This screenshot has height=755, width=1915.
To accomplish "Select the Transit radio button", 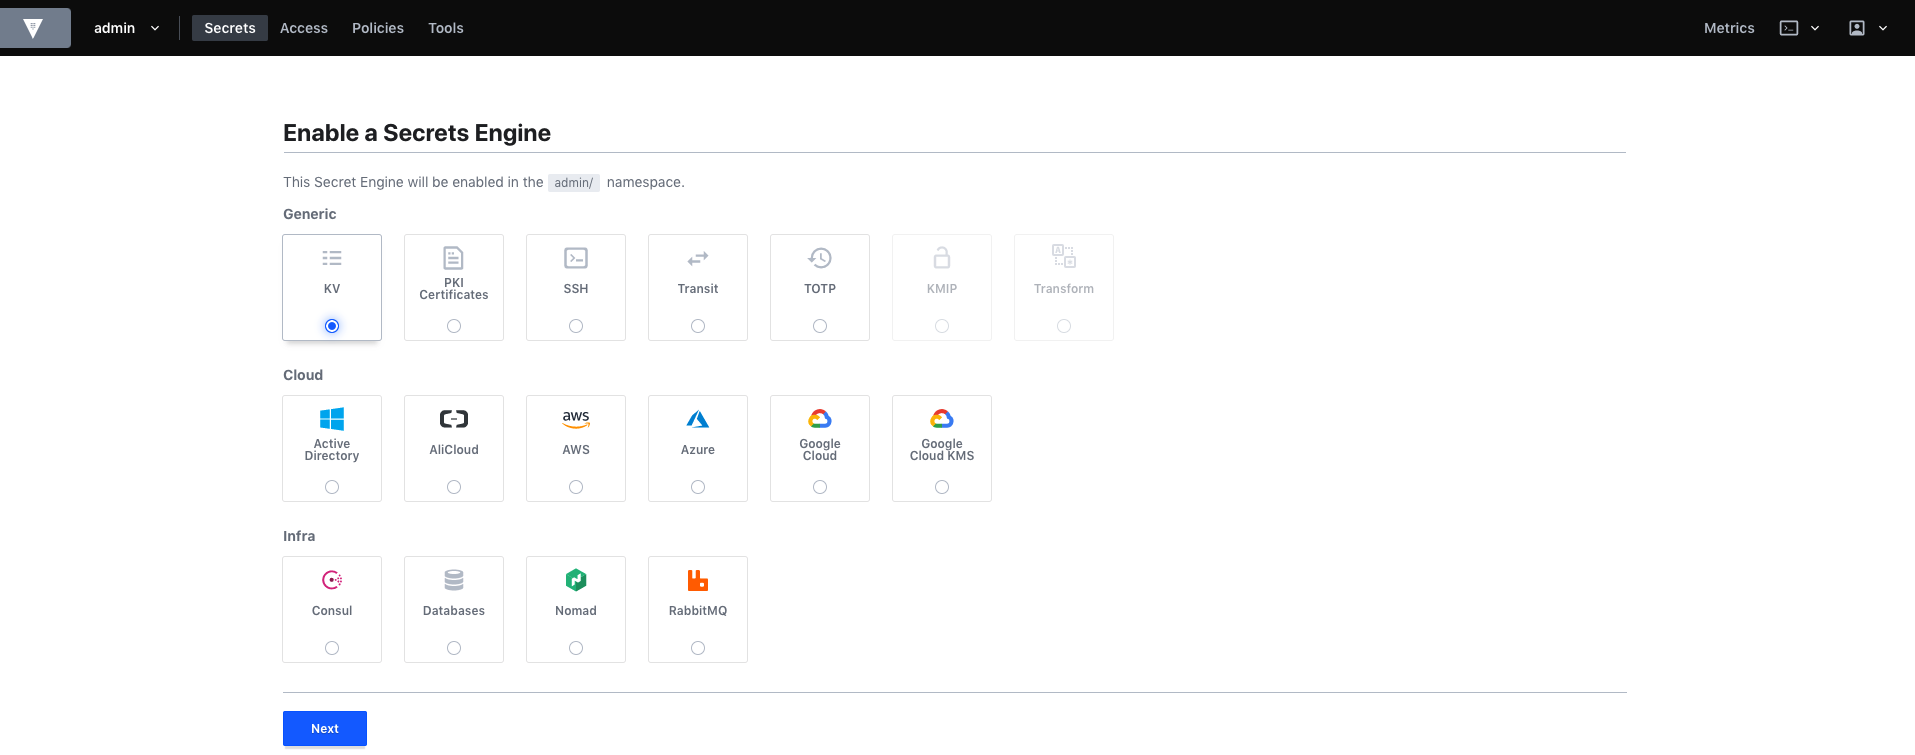I will [x=698, y=326].
